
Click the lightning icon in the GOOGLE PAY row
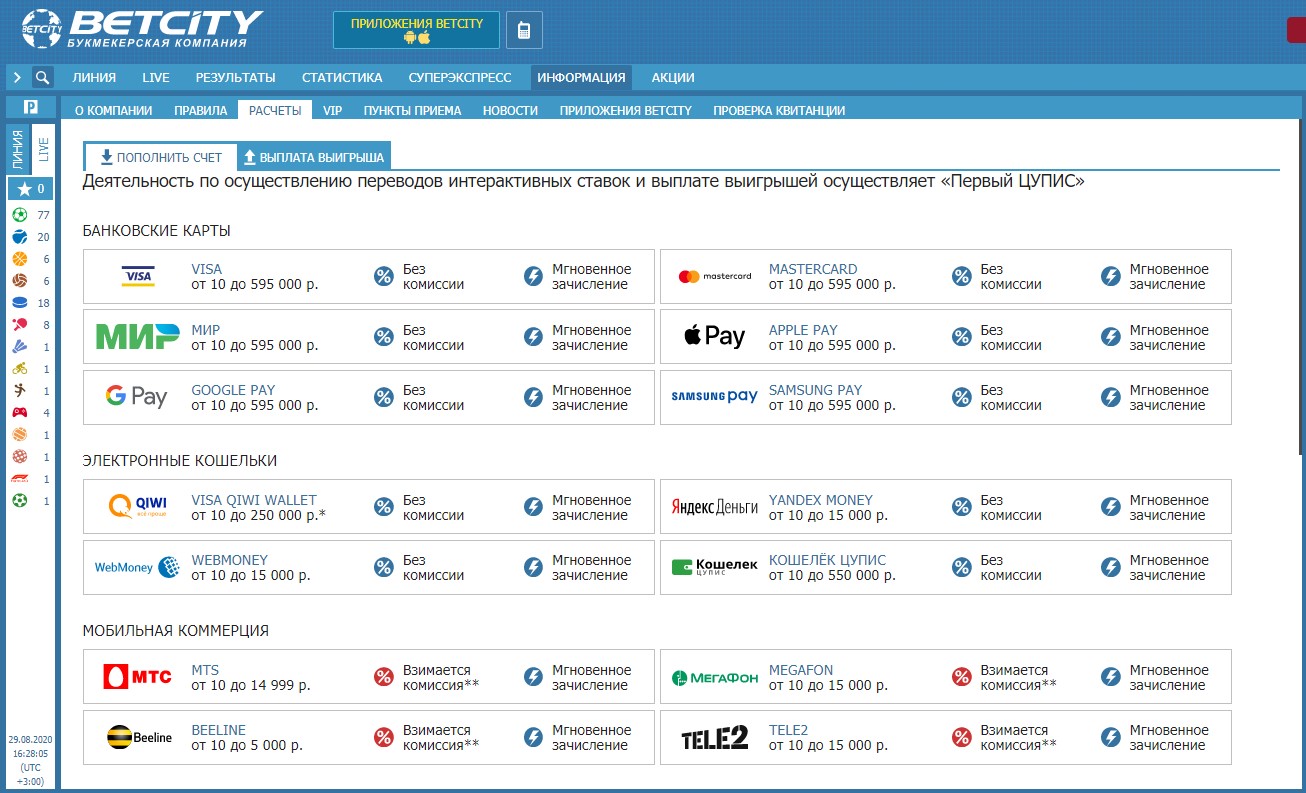point(533,398)
